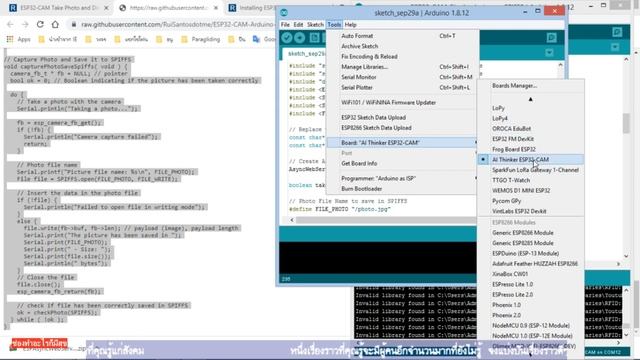Select Phoenix 2.0 board
Screen dimensions: 640x360
point(531,315)
